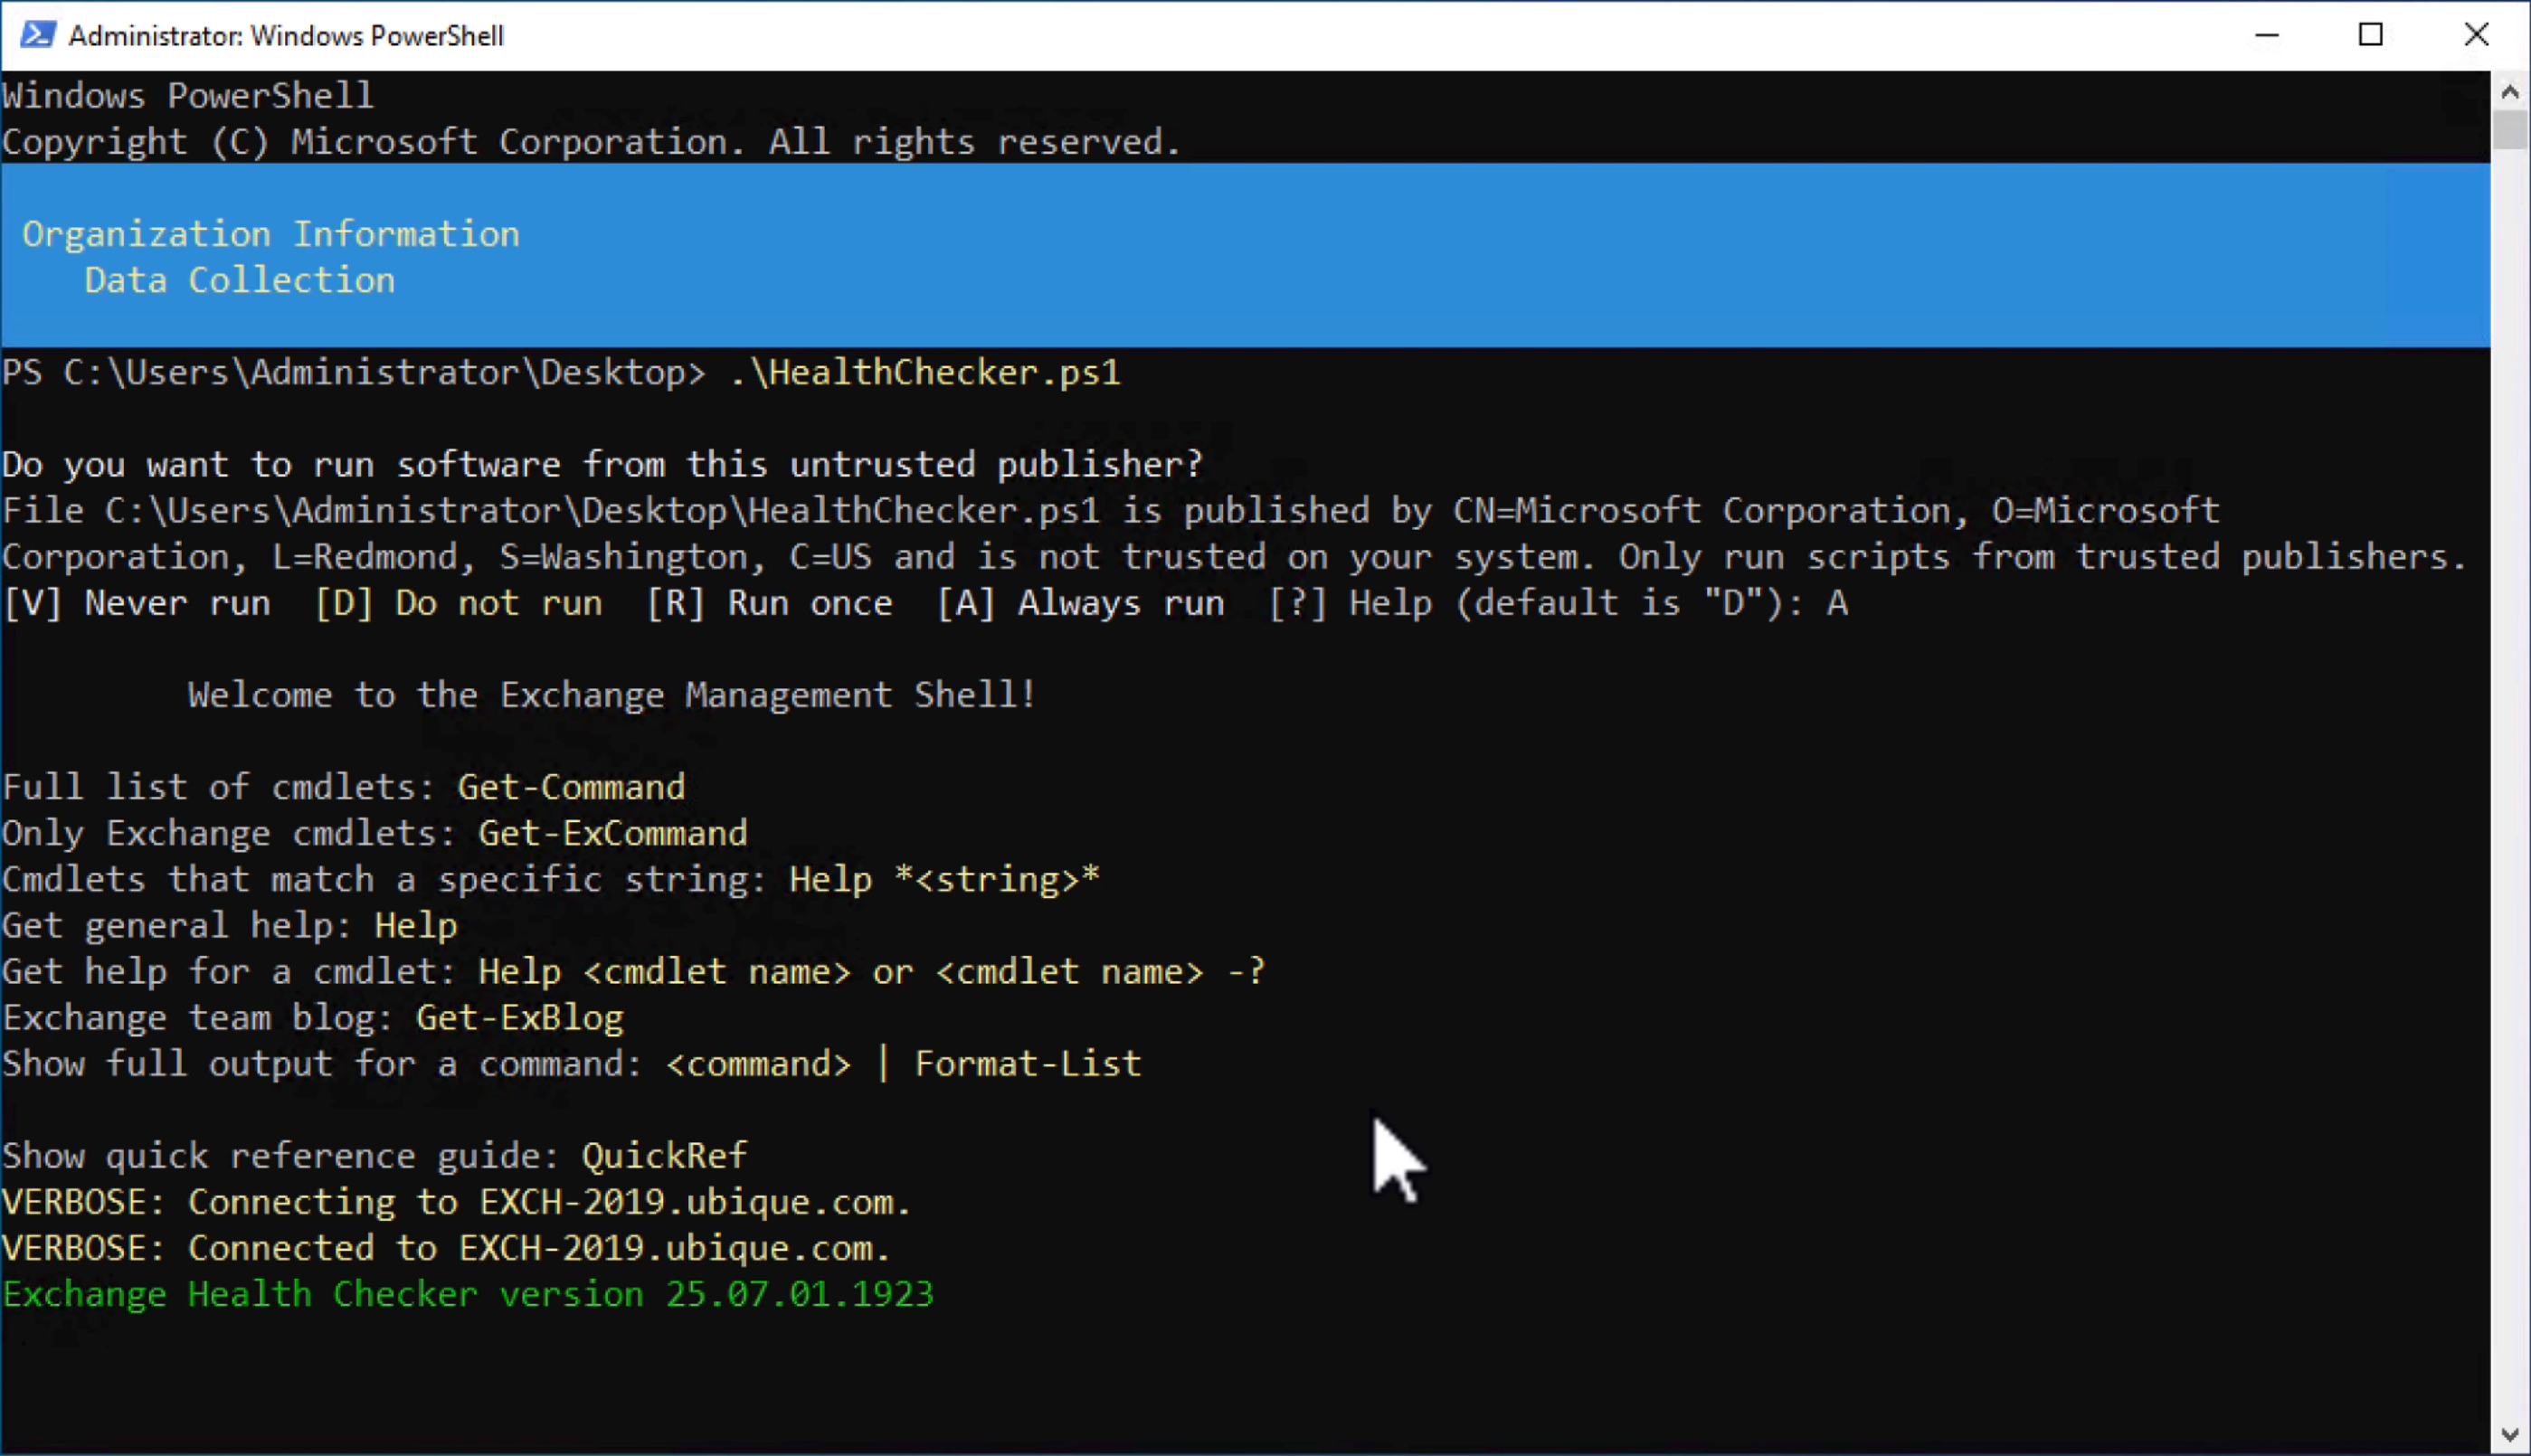Click the 'Help <cmdlet name>' text
Image resolution: width=2531 pixels, height=1456 pixels.
[665, 971]
